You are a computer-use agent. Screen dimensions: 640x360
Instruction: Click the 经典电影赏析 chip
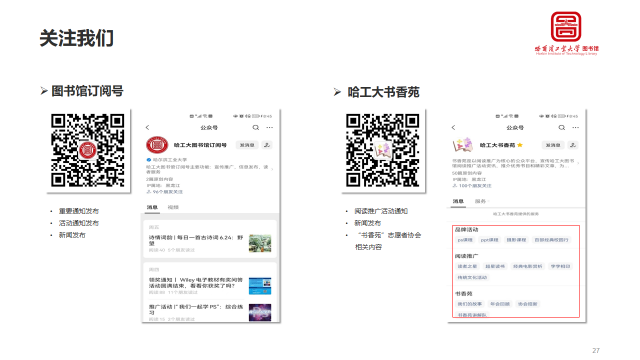coord(528,266)
